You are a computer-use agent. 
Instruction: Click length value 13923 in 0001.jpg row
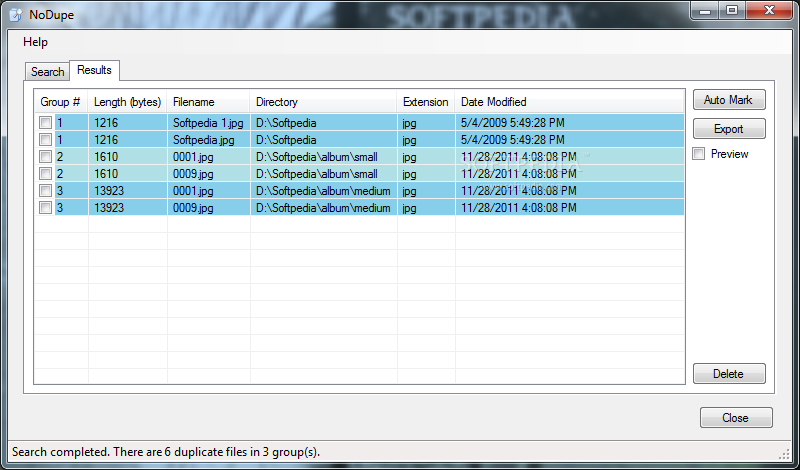point(109,191)
